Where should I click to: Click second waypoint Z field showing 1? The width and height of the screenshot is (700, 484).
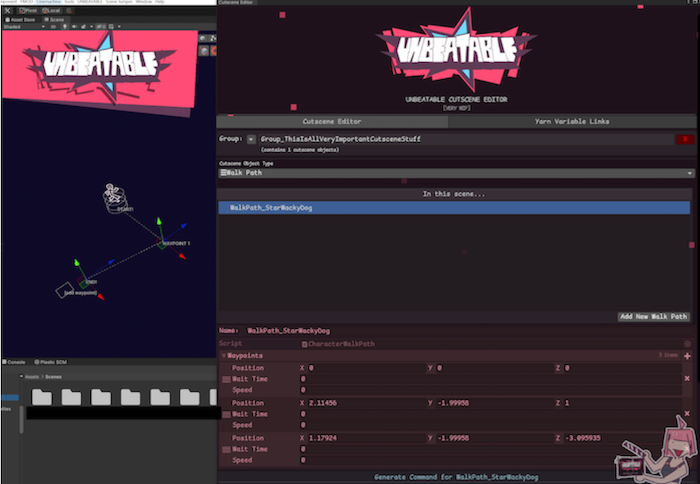point(622,403)
